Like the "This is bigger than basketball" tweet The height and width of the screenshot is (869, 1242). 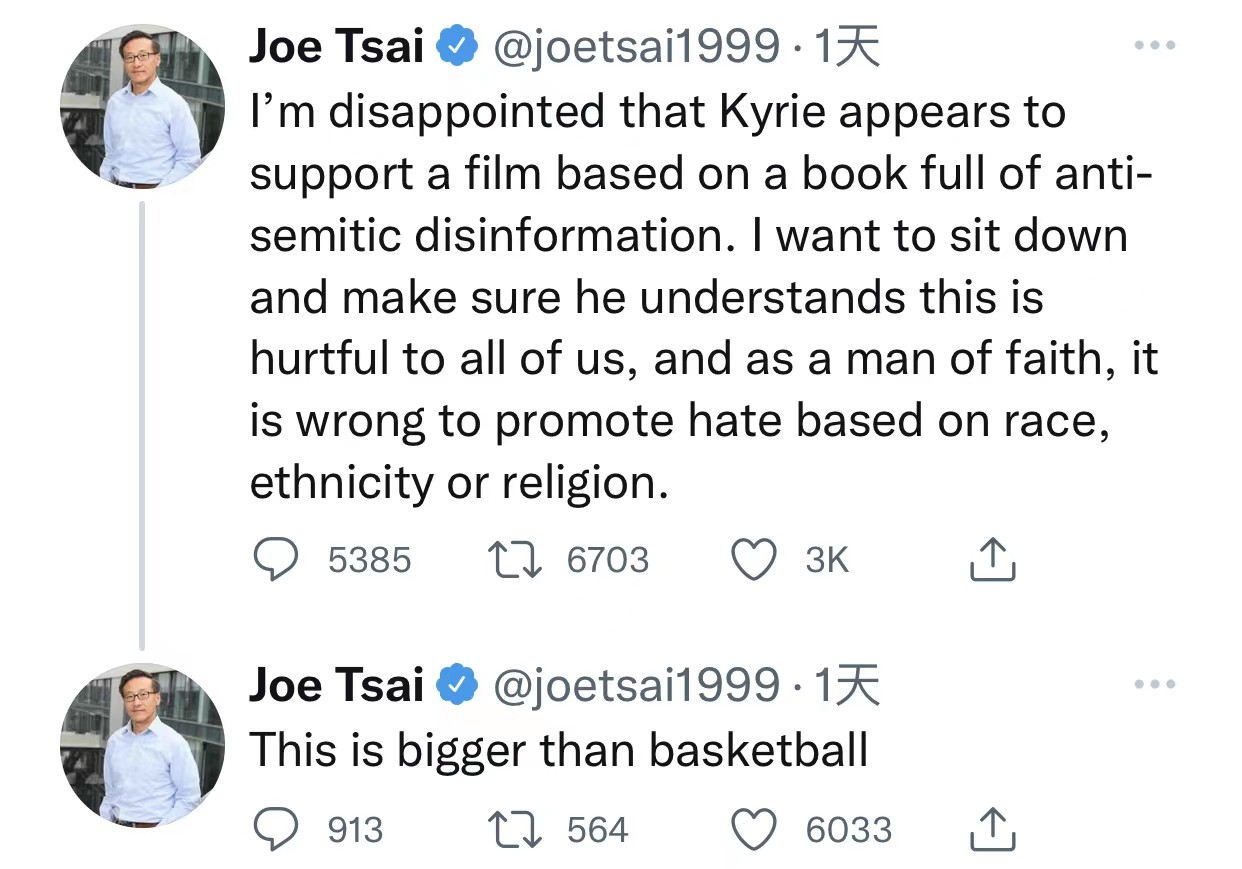pyautogui.click(x=755, y=830)
